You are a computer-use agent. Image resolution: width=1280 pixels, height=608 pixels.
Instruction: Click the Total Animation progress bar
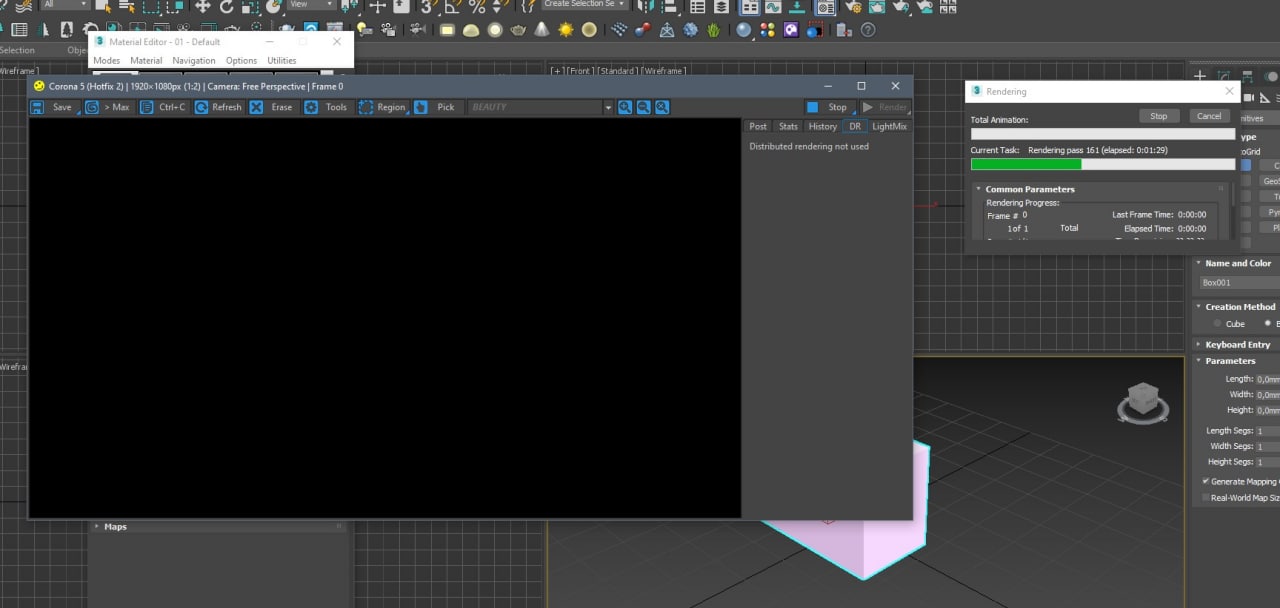[1103, 133]
